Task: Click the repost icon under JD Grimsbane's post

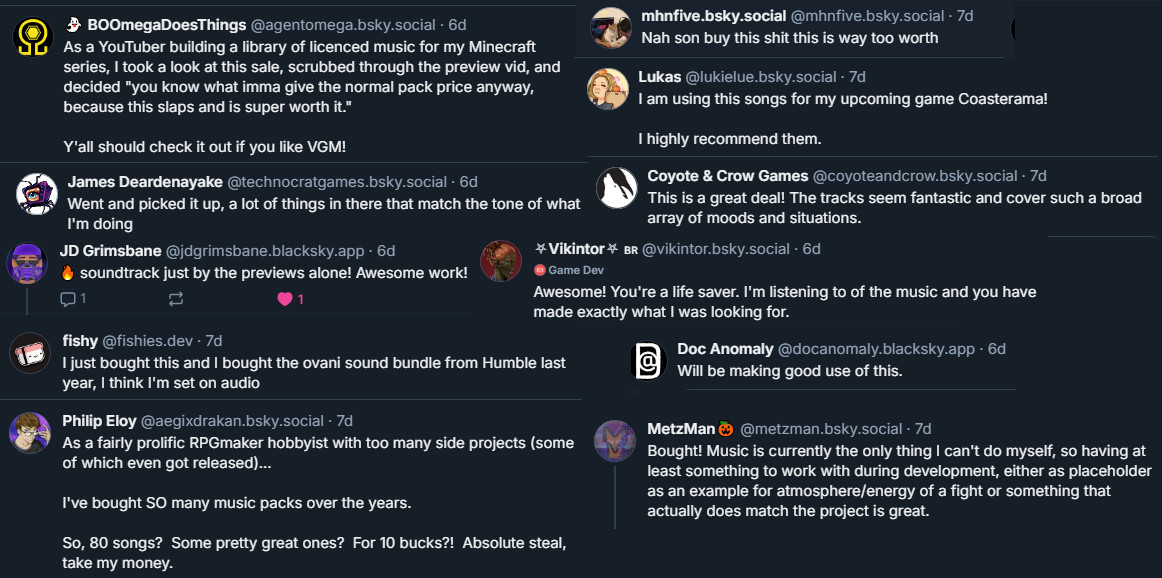Action: pos(176,298)
